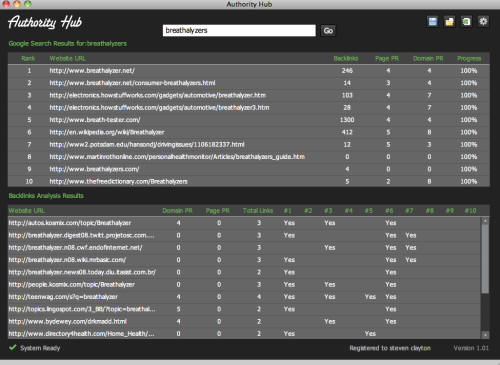Select the breathalyzer.digest08.twitt backlink row
This screenshot has height=365, width=500.
245,235
